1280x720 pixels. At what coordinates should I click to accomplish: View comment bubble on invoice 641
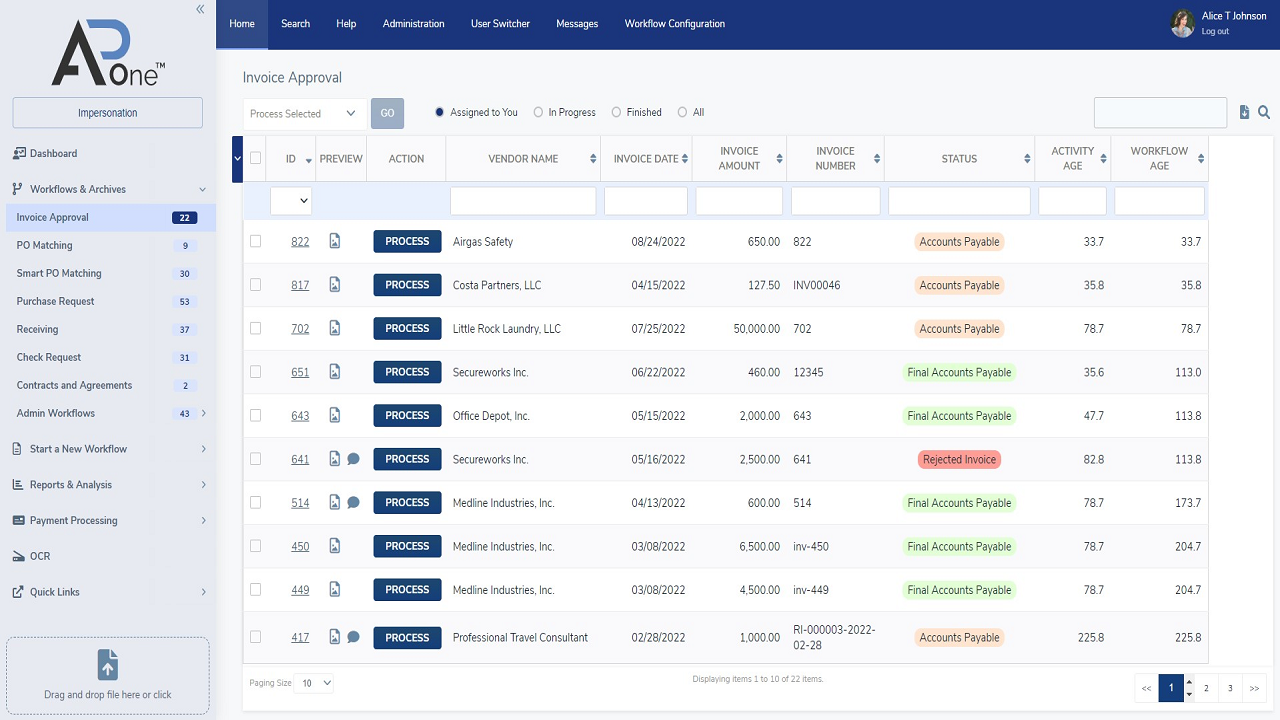click(x=353, y=459)
